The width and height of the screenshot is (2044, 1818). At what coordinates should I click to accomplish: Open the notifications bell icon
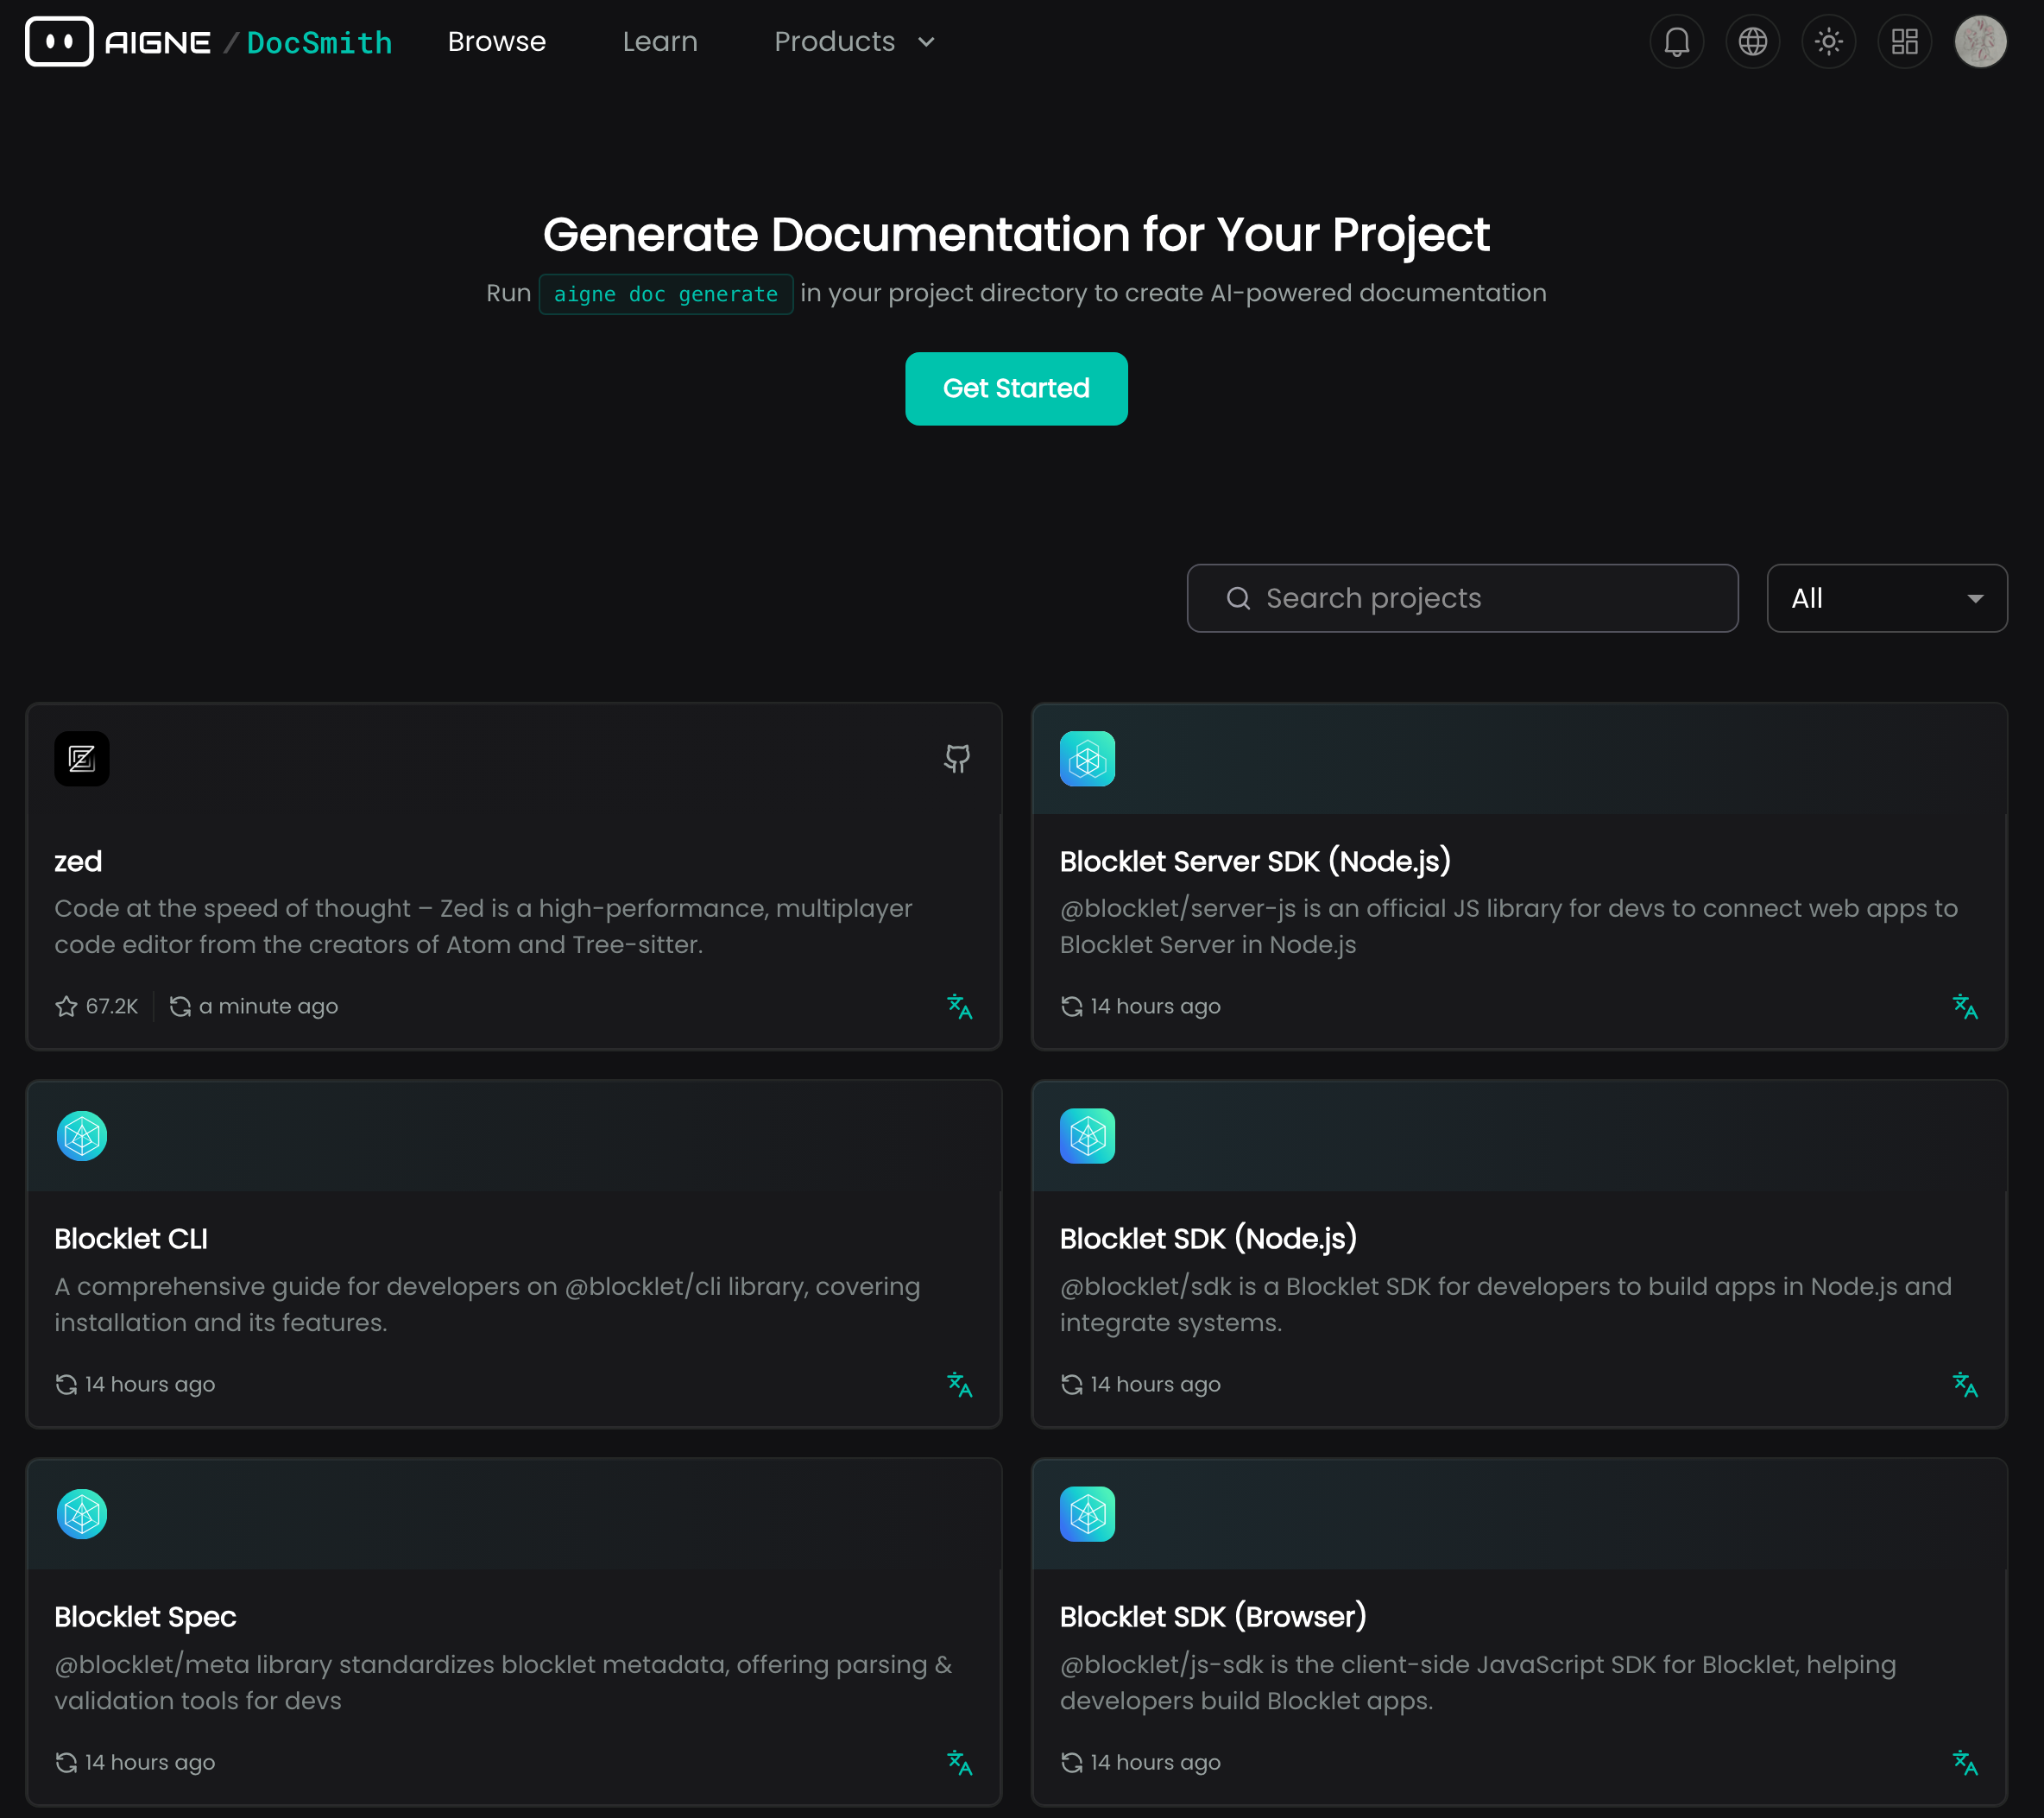(1676, 42)
